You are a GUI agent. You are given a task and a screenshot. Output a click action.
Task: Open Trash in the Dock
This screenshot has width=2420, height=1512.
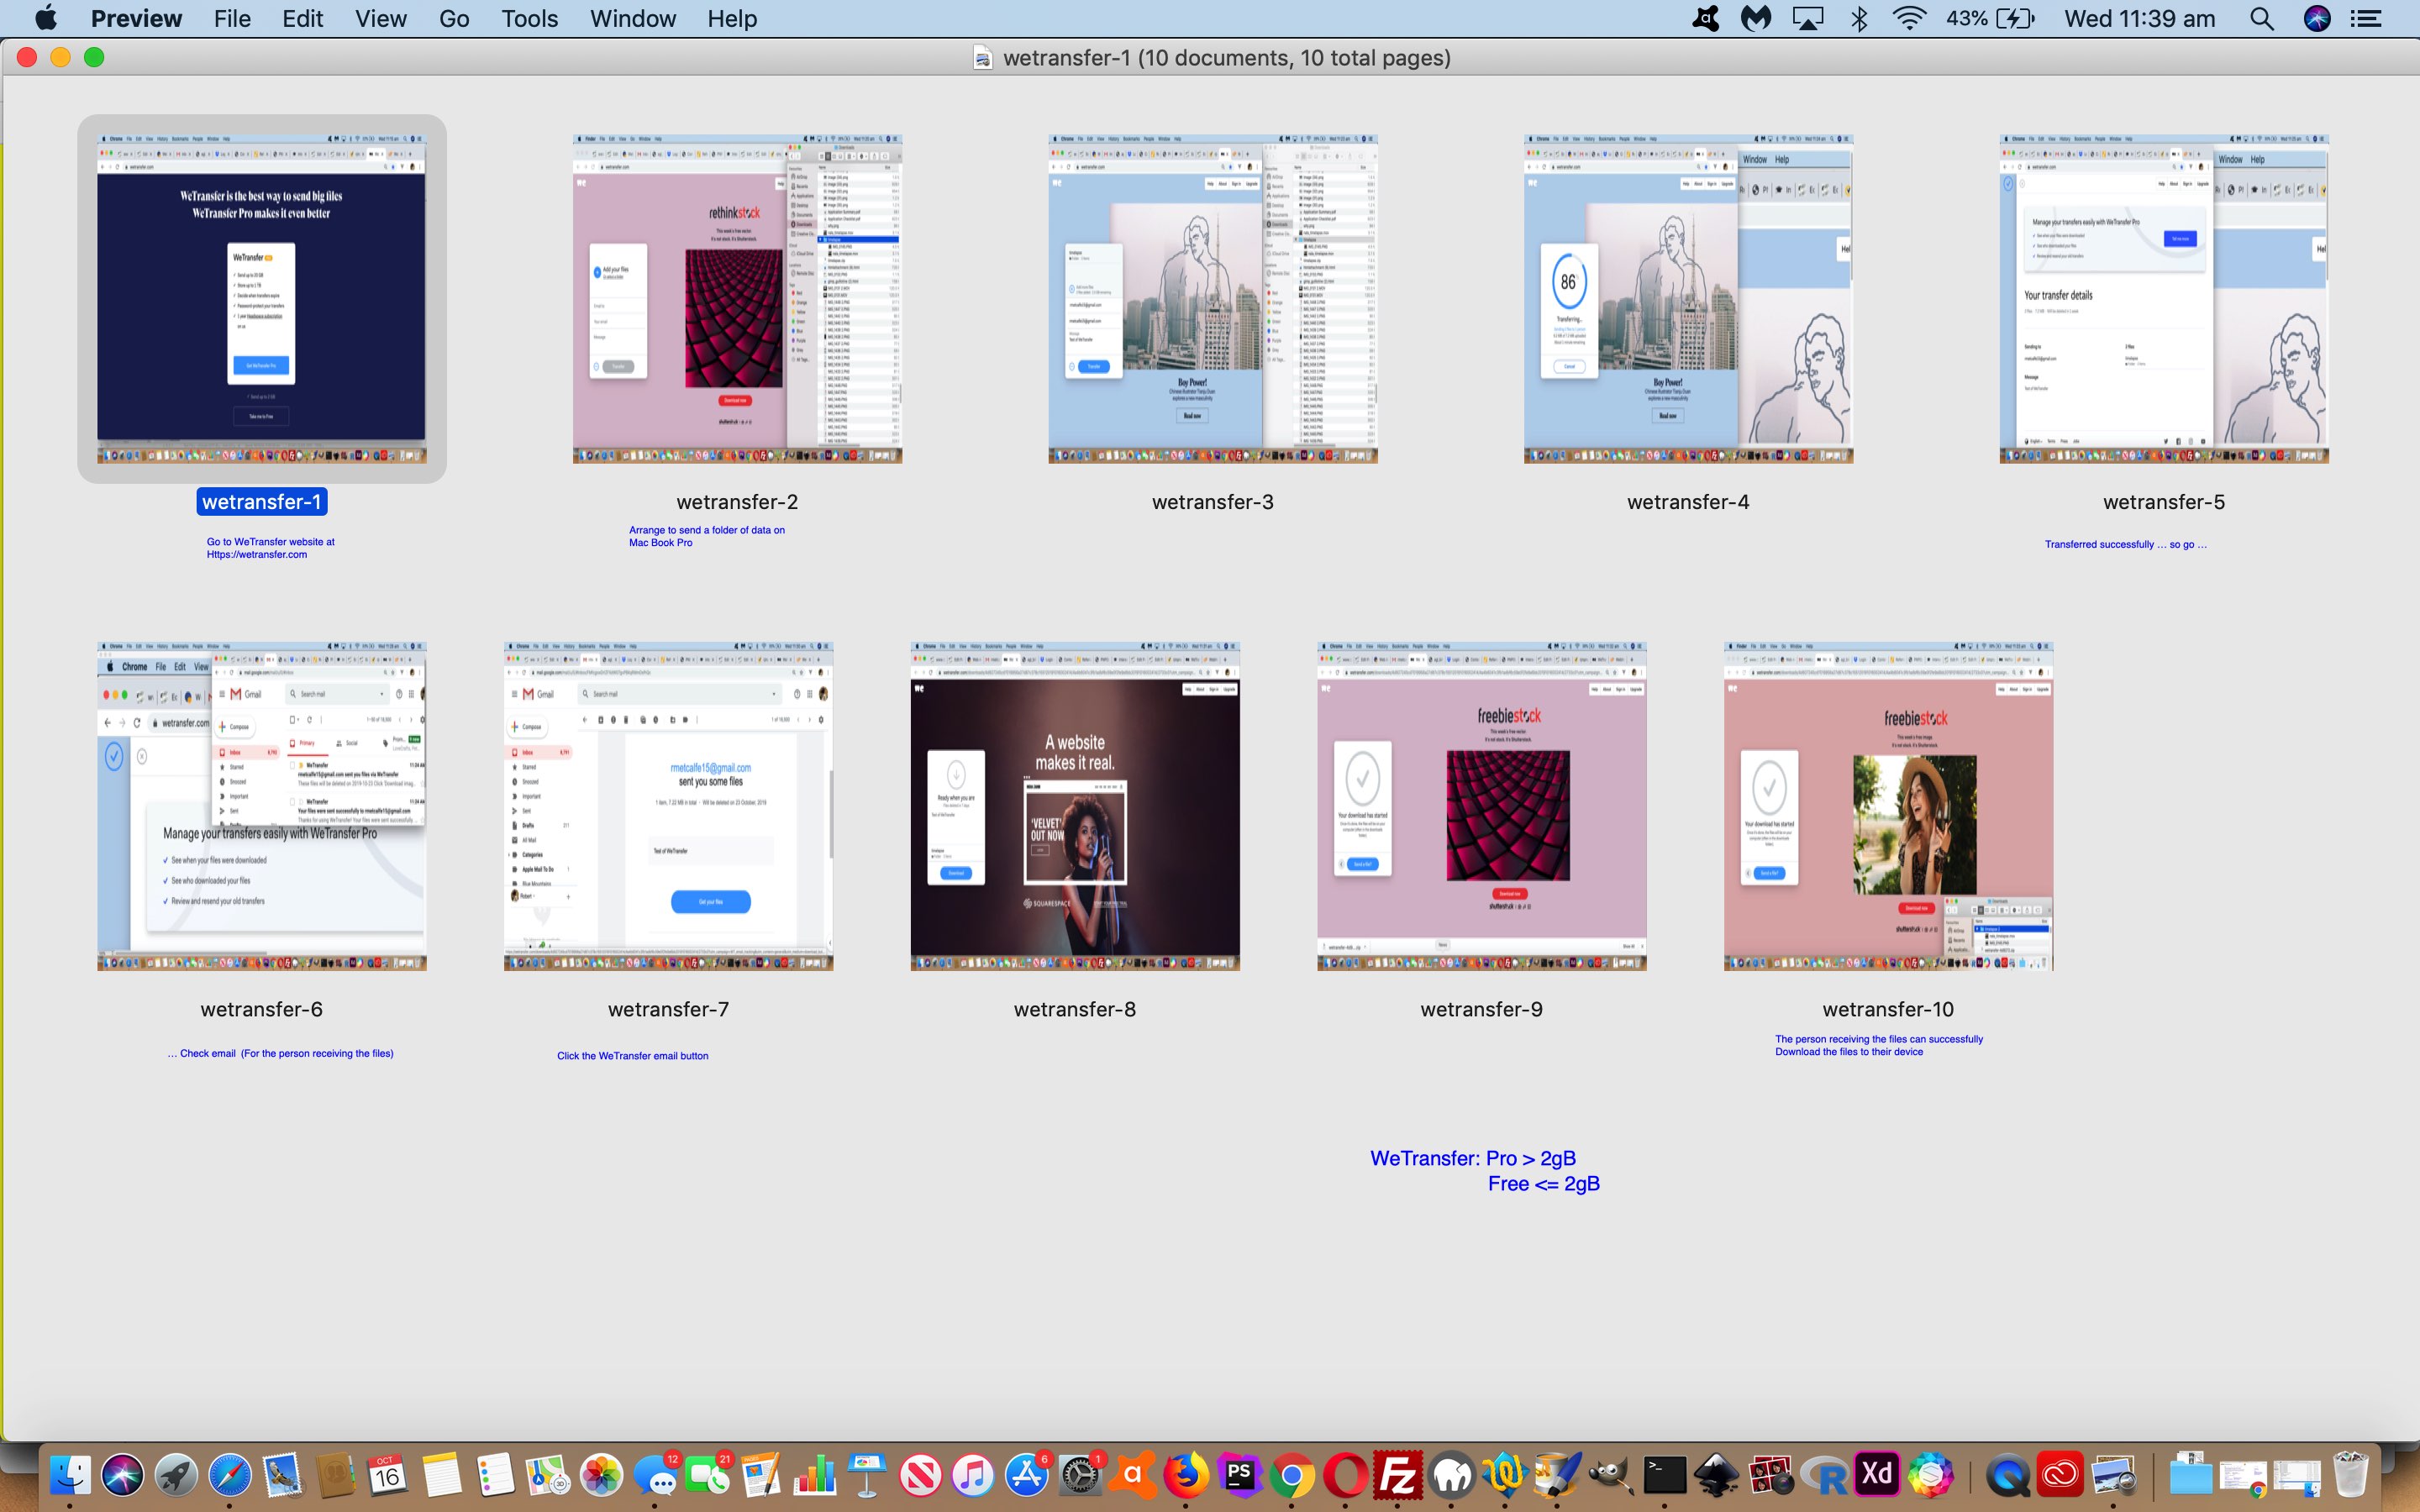(x=2351, y=1475)
